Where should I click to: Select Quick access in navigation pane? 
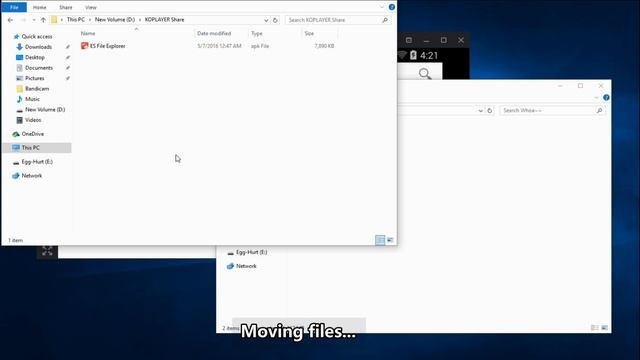(x=37, y=37)
